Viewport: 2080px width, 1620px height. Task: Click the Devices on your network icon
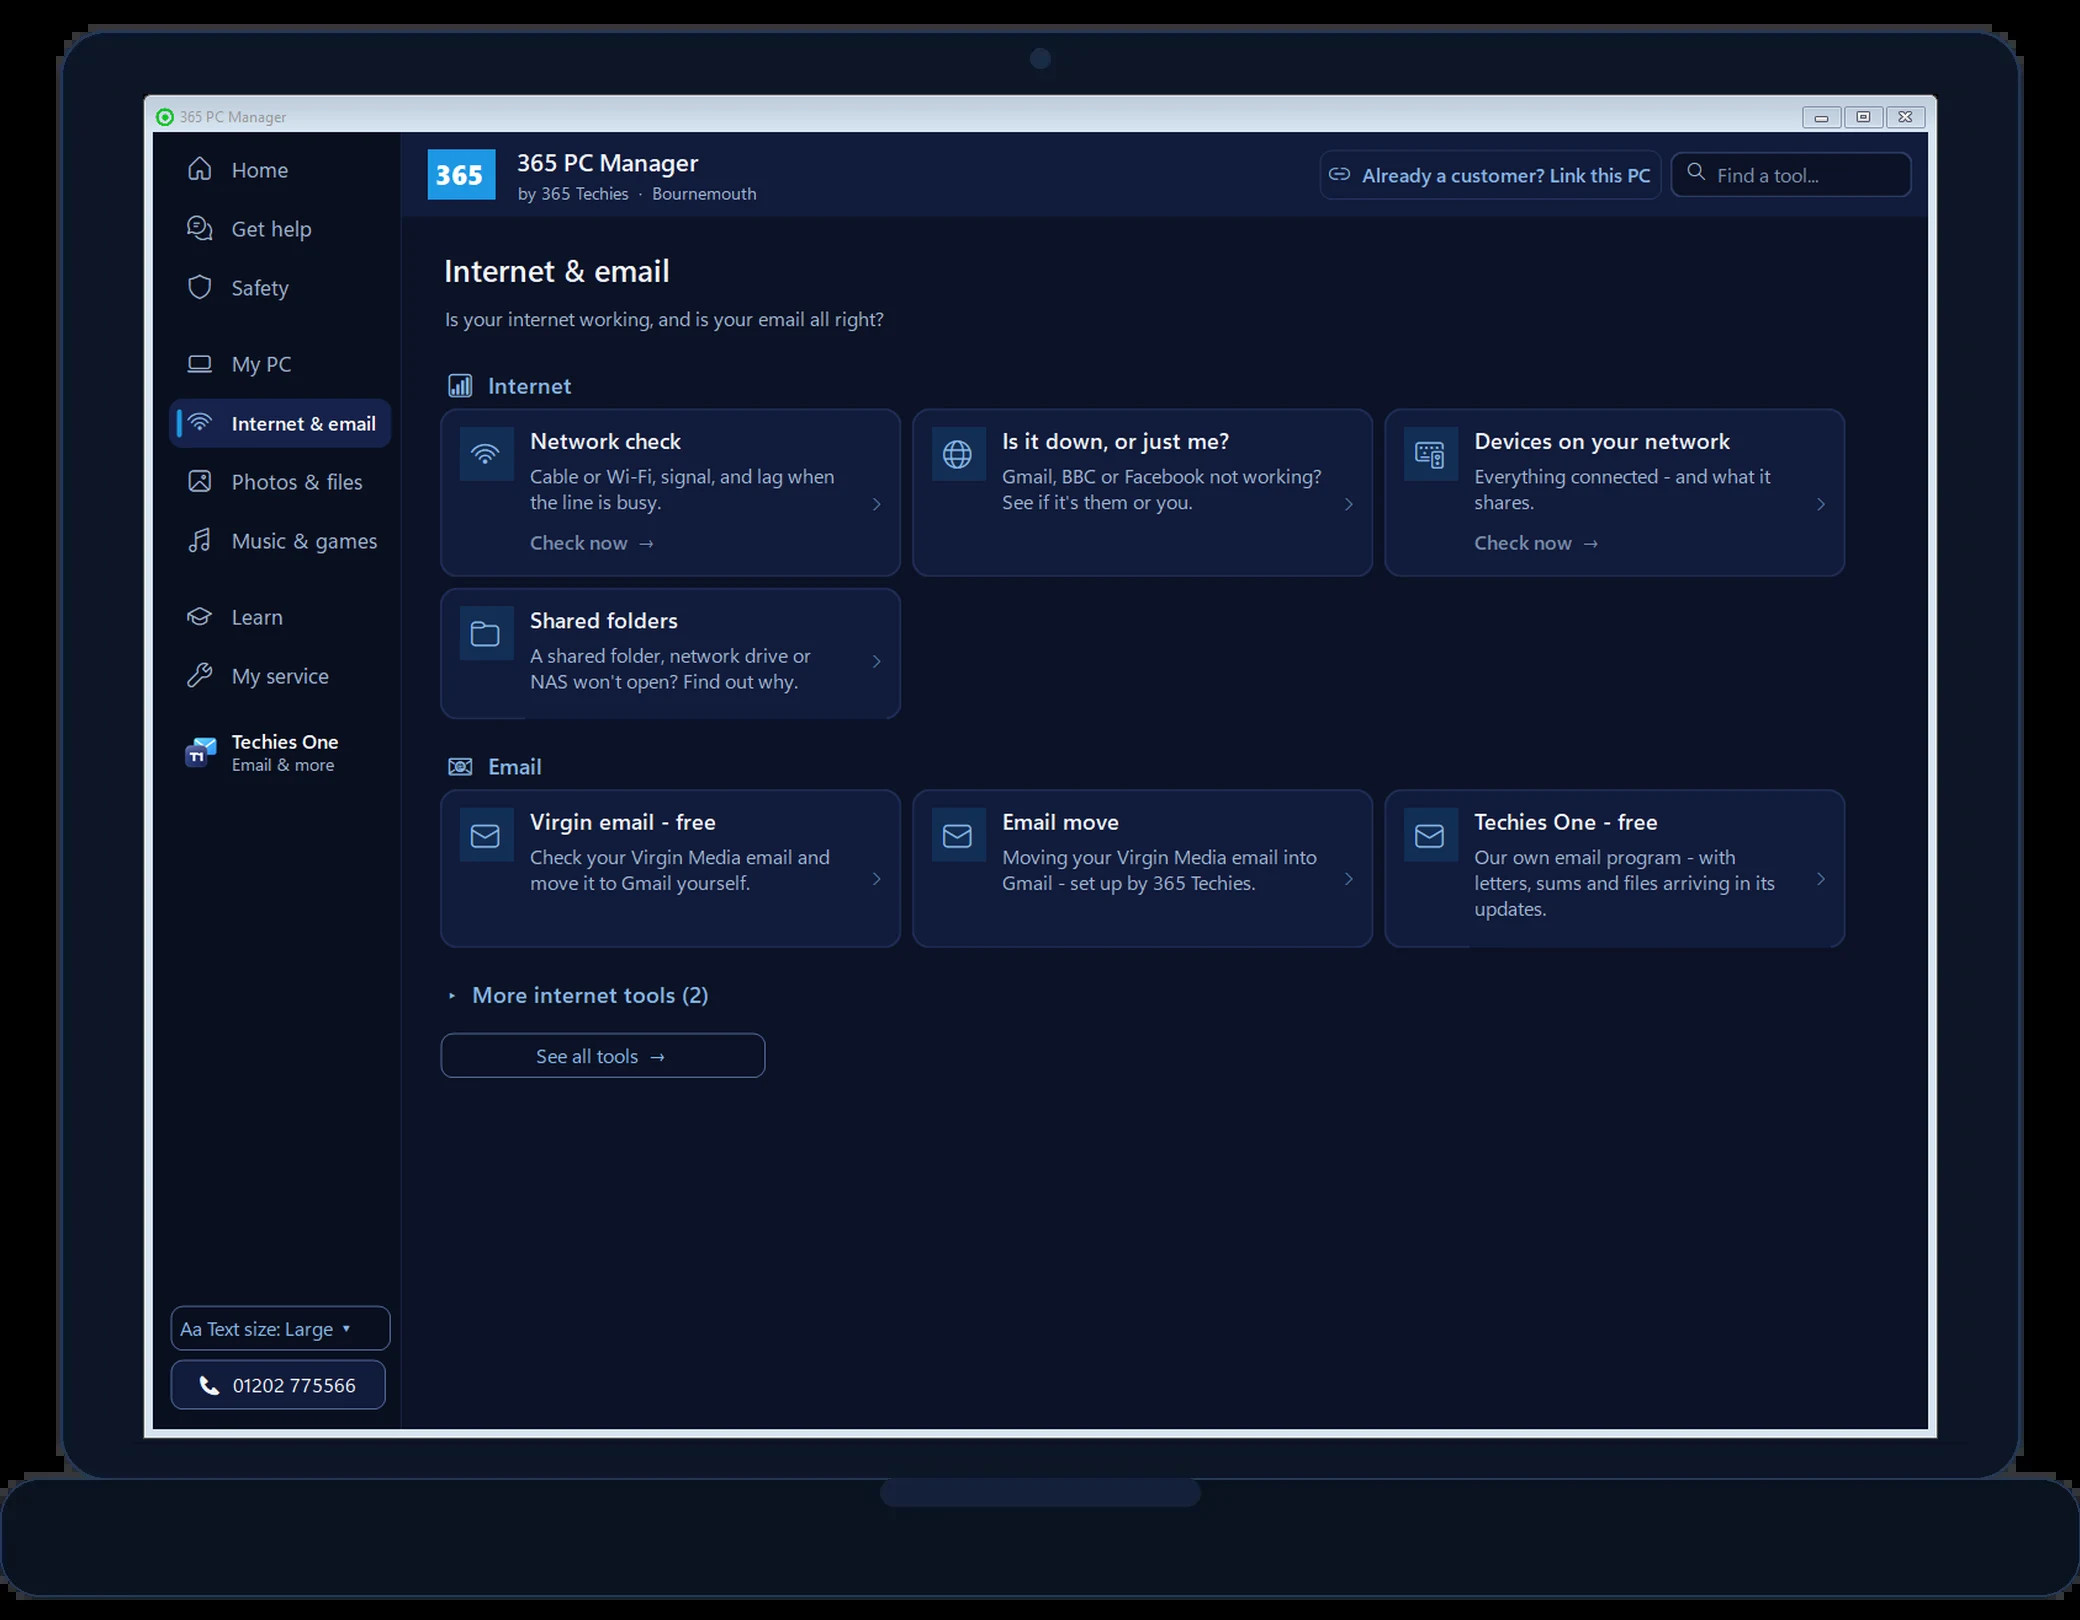(1430, 454)
